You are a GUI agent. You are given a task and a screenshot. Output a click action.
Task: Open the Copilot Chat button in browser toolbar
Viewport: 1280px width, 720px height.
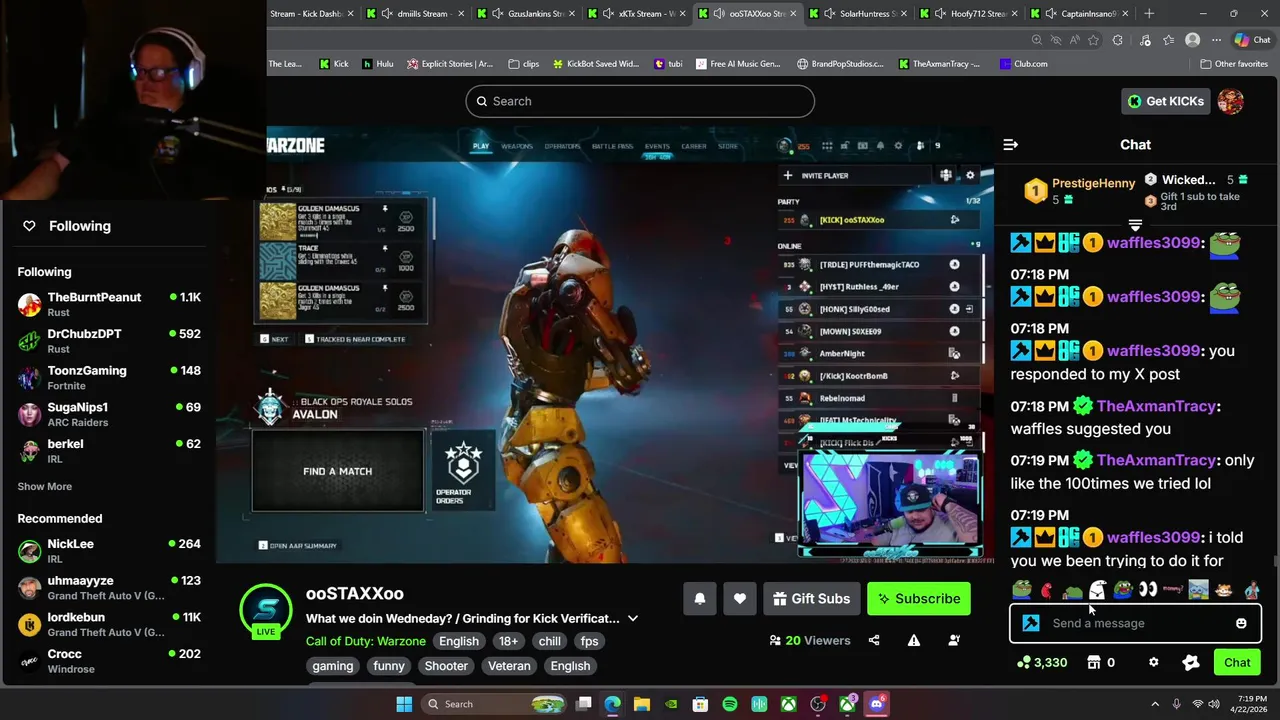[1252, 40]
